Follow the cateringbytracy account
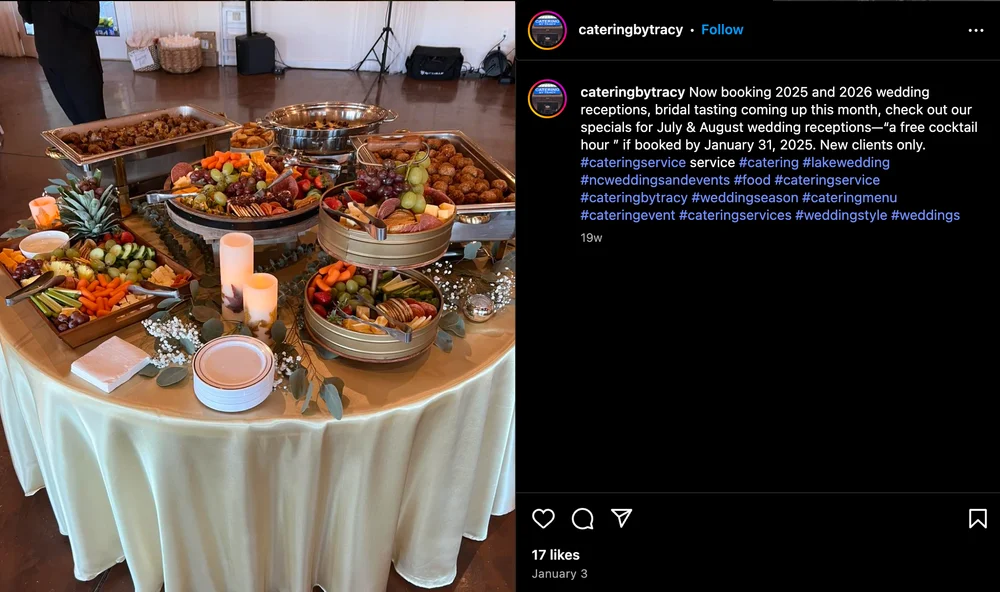 722,29
